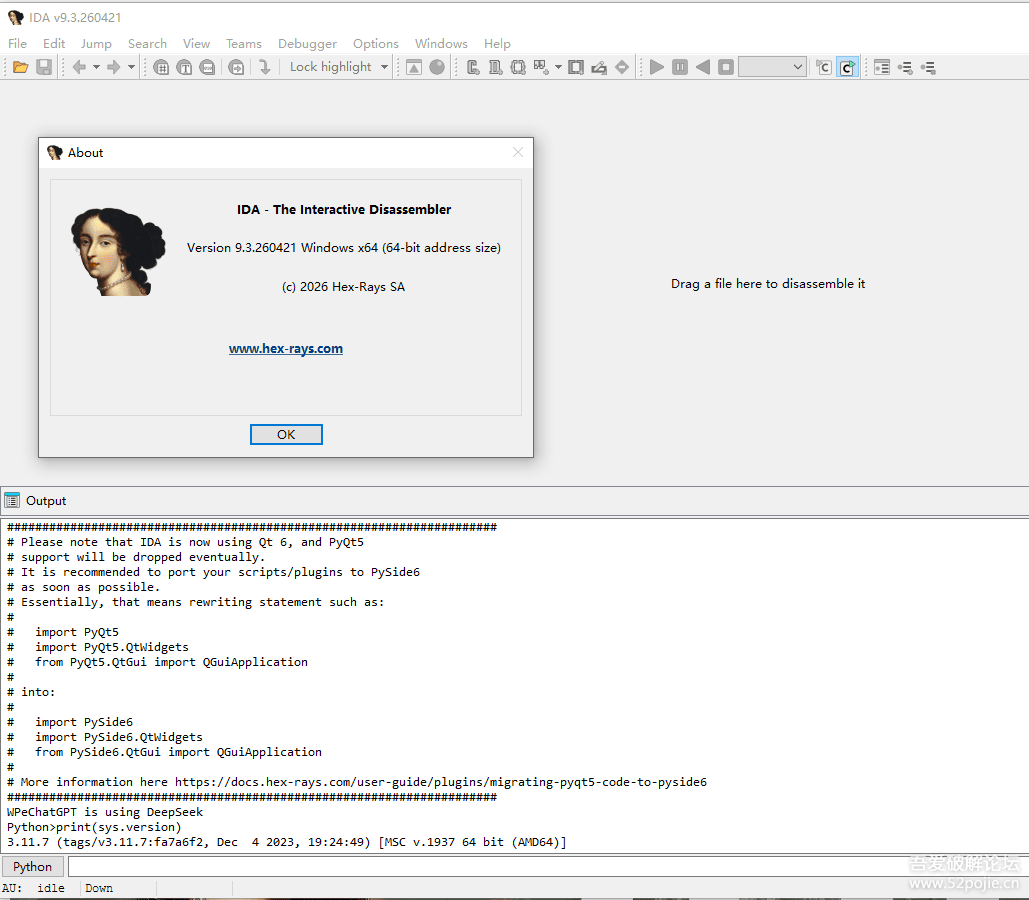The width and height of the screenshot is (1029, 900).
Task: Open the Search menu
Action: pyautogui.click(x=147, y=43)
